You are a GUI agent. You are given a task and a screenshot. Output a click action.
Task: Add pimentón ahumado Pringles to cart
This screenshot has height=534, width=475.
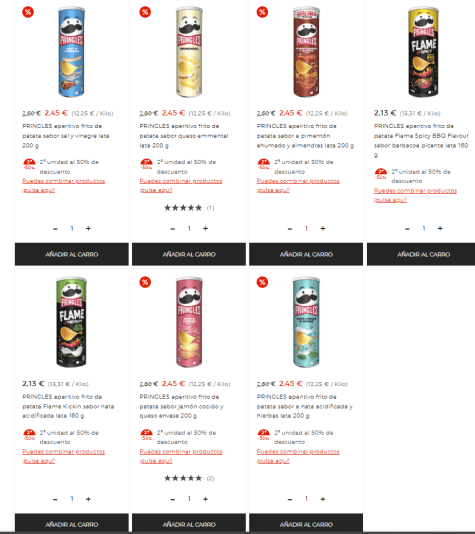click(306, 254)
